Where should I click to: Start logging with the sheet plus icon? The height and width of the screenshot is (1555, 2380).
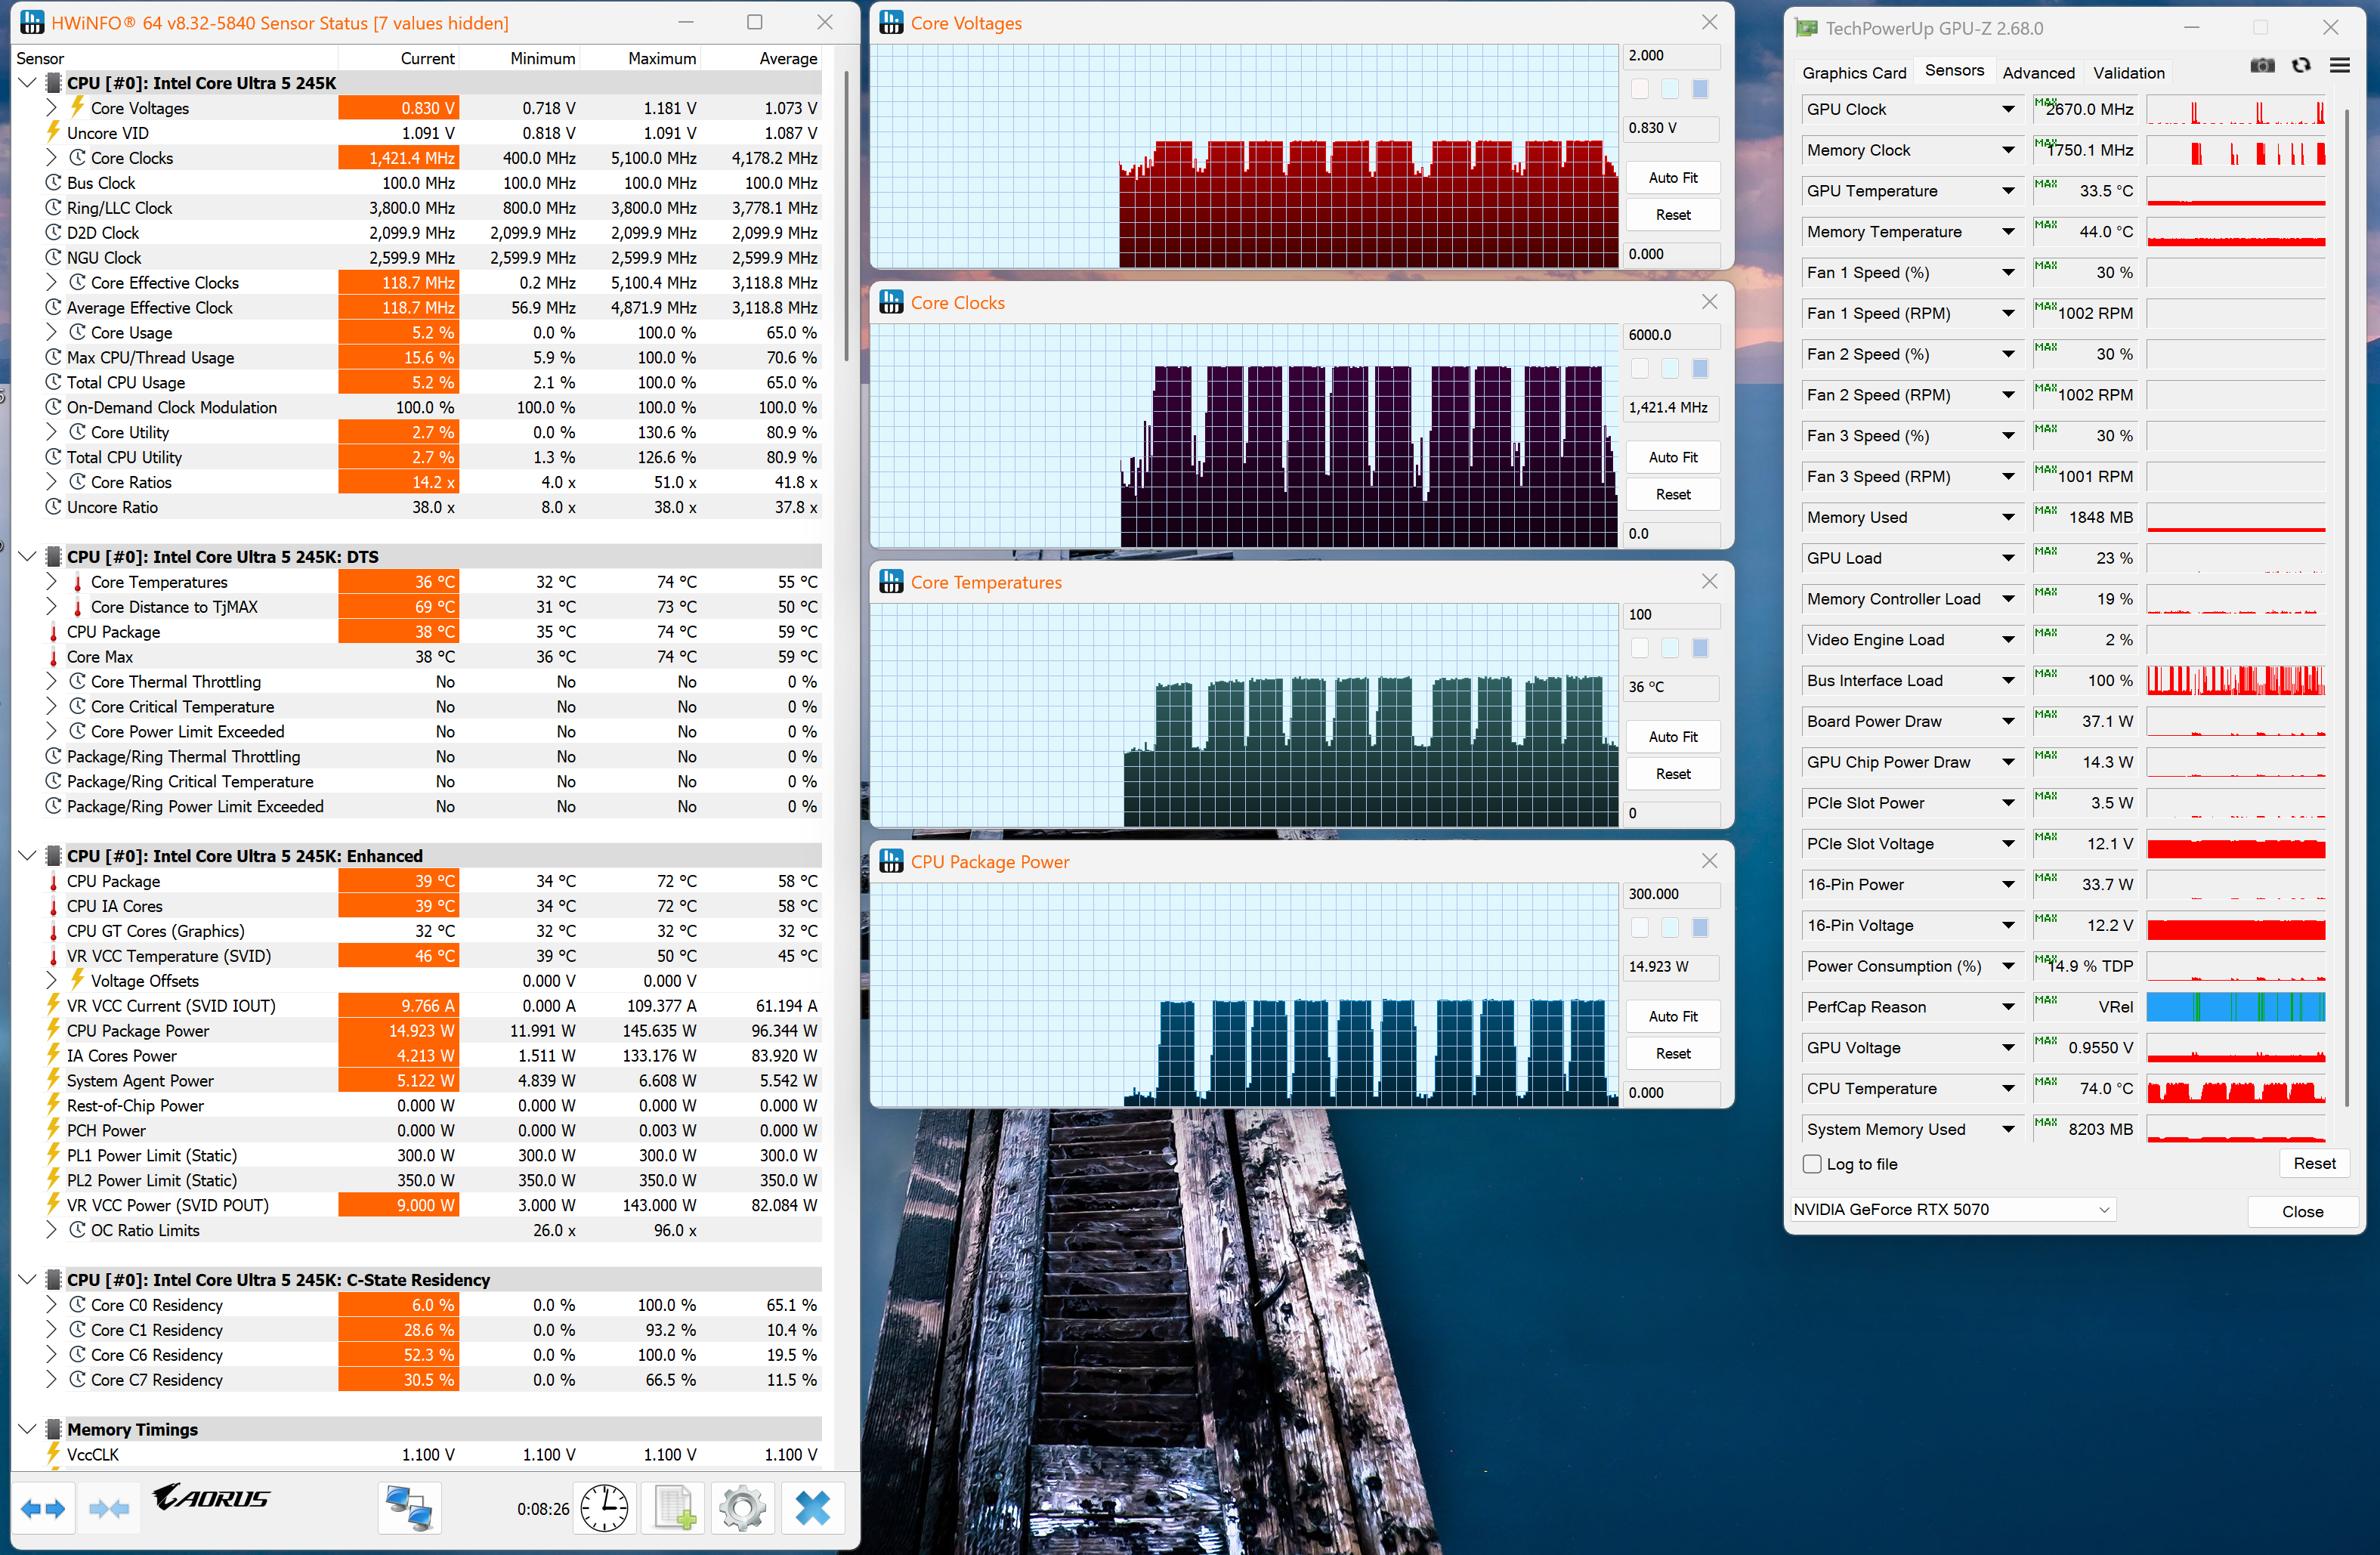coord(674,1508)
